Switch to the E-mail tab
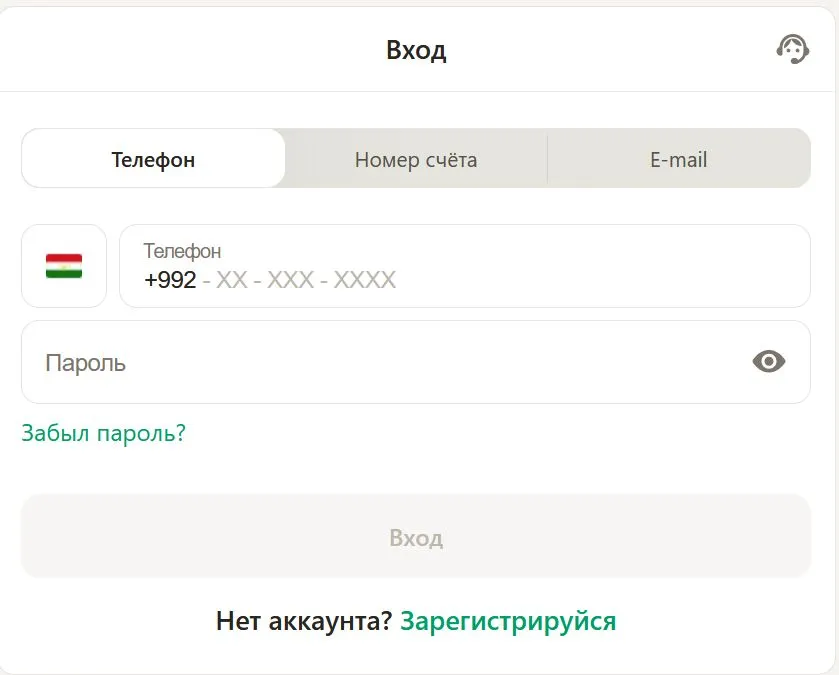The width and height of the screenshot is (839, 675). tap(678, 159)
